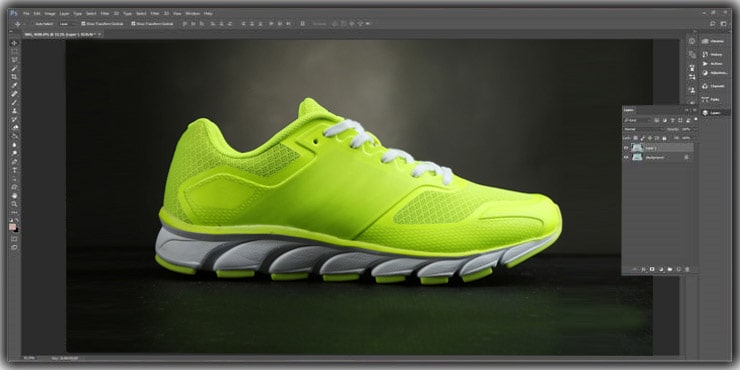Open the Adjustments panel
The height and width of the screenshot is (370, 740).
pyautogui.click(x=716, y=73)
